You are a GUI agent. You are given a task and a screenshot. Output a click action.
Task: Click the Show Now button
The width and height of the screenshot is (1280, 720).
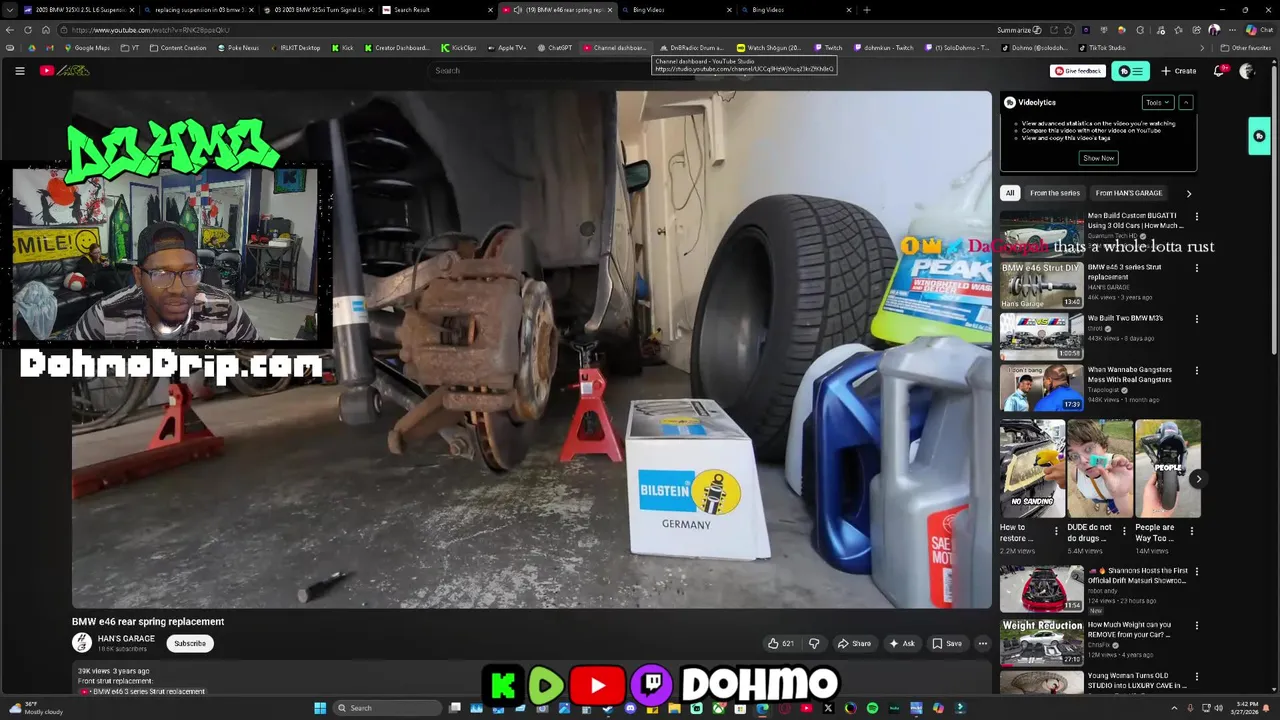tap(1098, 158)
